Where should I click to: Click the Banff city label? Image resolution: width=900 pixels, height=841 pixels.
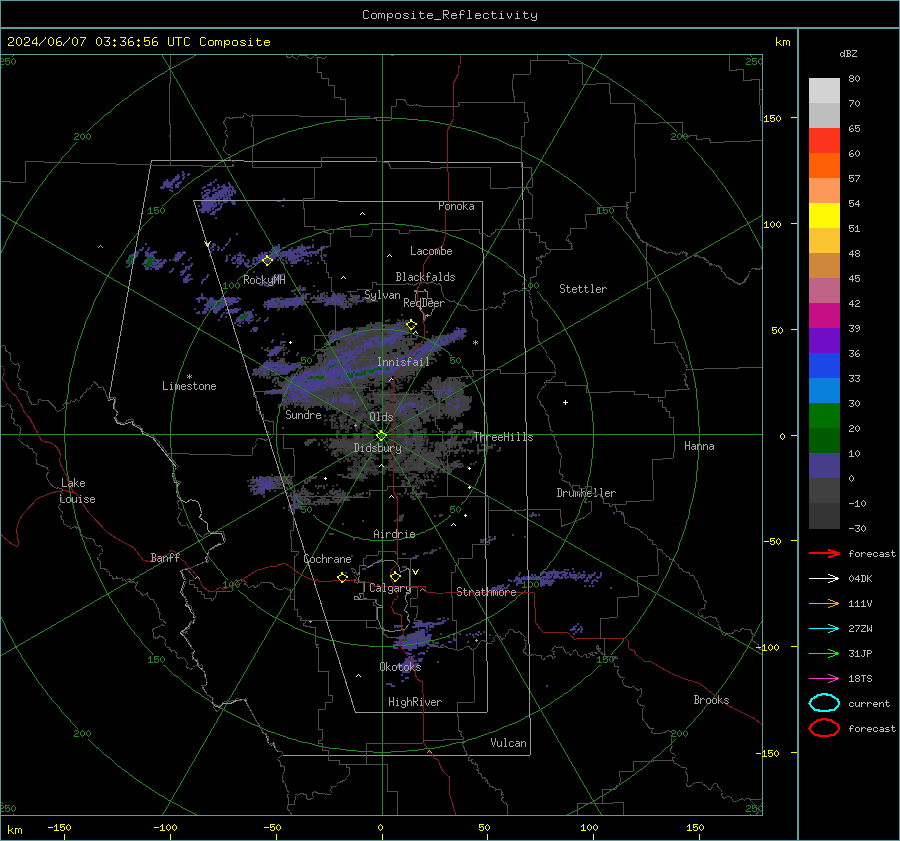165,558
